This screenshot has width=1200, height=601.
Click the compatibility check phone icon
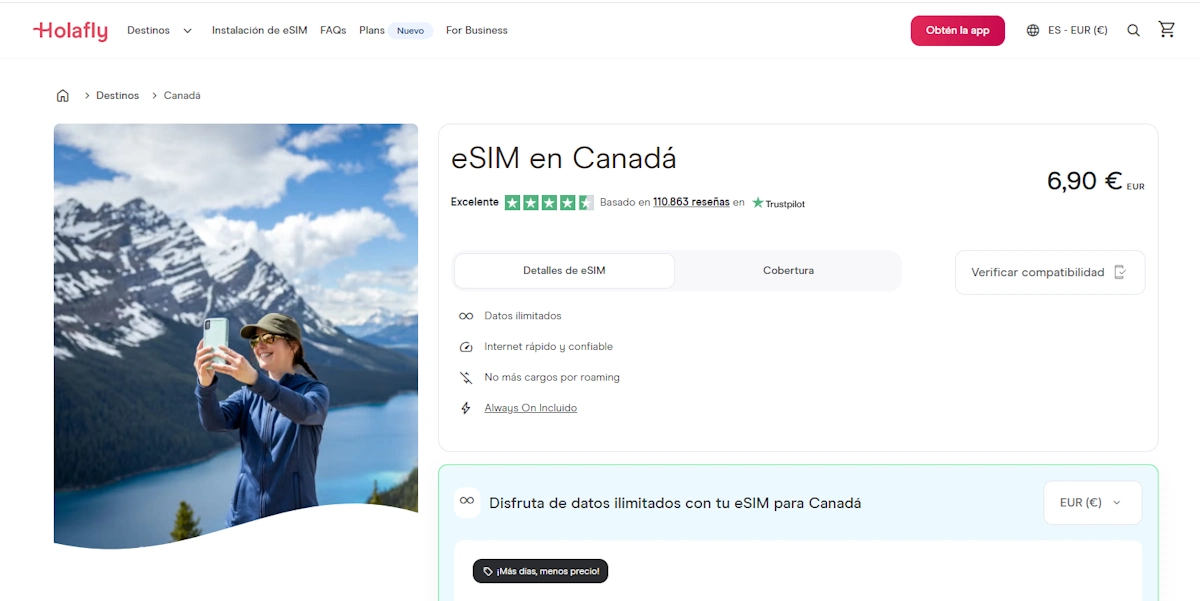pos(1120,272)
